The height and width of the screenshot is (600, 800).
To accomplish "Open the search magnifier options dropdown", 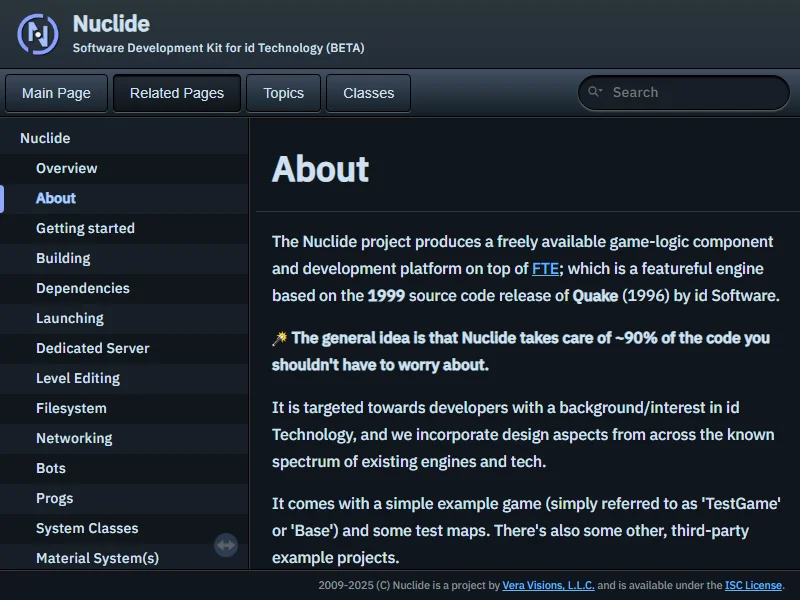I will click(595, 92).
